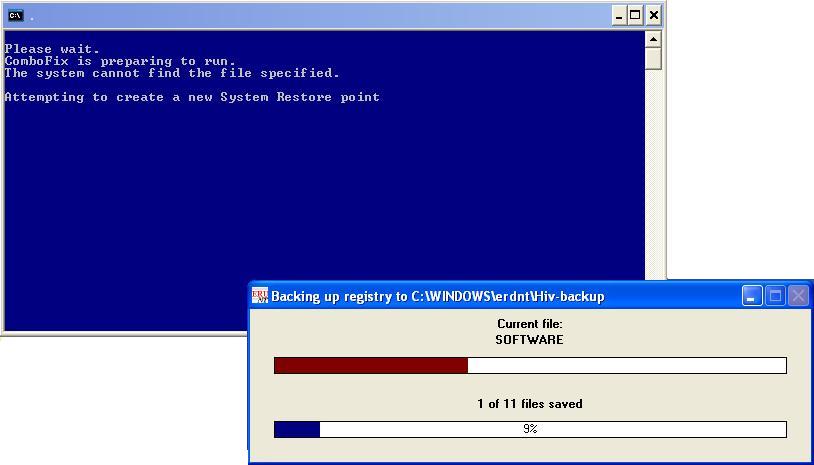Click the blue overall progress bar fill
The width and height of the screenshot is (814, 465).
(297, 429)
